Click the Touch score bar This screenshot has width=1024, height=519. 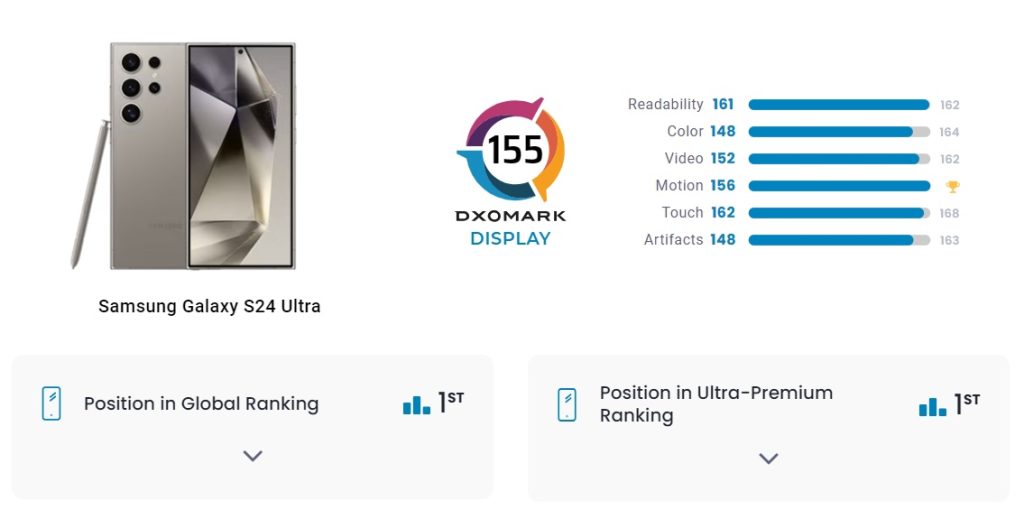point(839,213)
